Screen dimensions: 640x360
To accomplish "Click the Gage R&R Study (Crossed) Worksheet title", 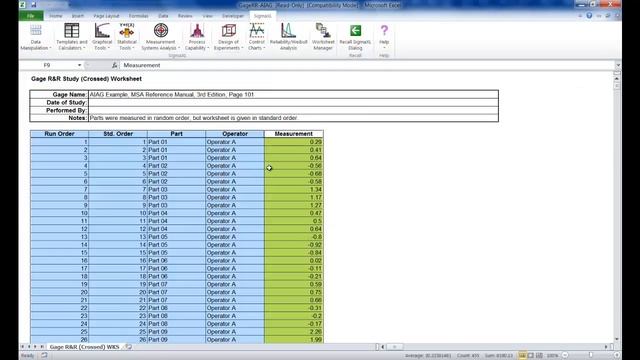I will (x=87, y=79).
